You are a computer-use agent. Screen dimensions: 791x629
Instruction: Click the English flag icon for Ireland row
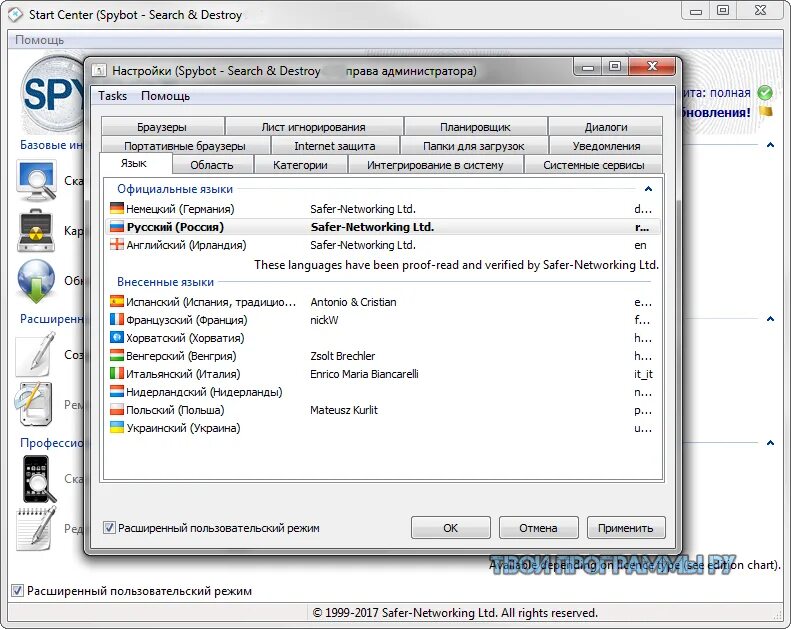click(x=117, y=245)
